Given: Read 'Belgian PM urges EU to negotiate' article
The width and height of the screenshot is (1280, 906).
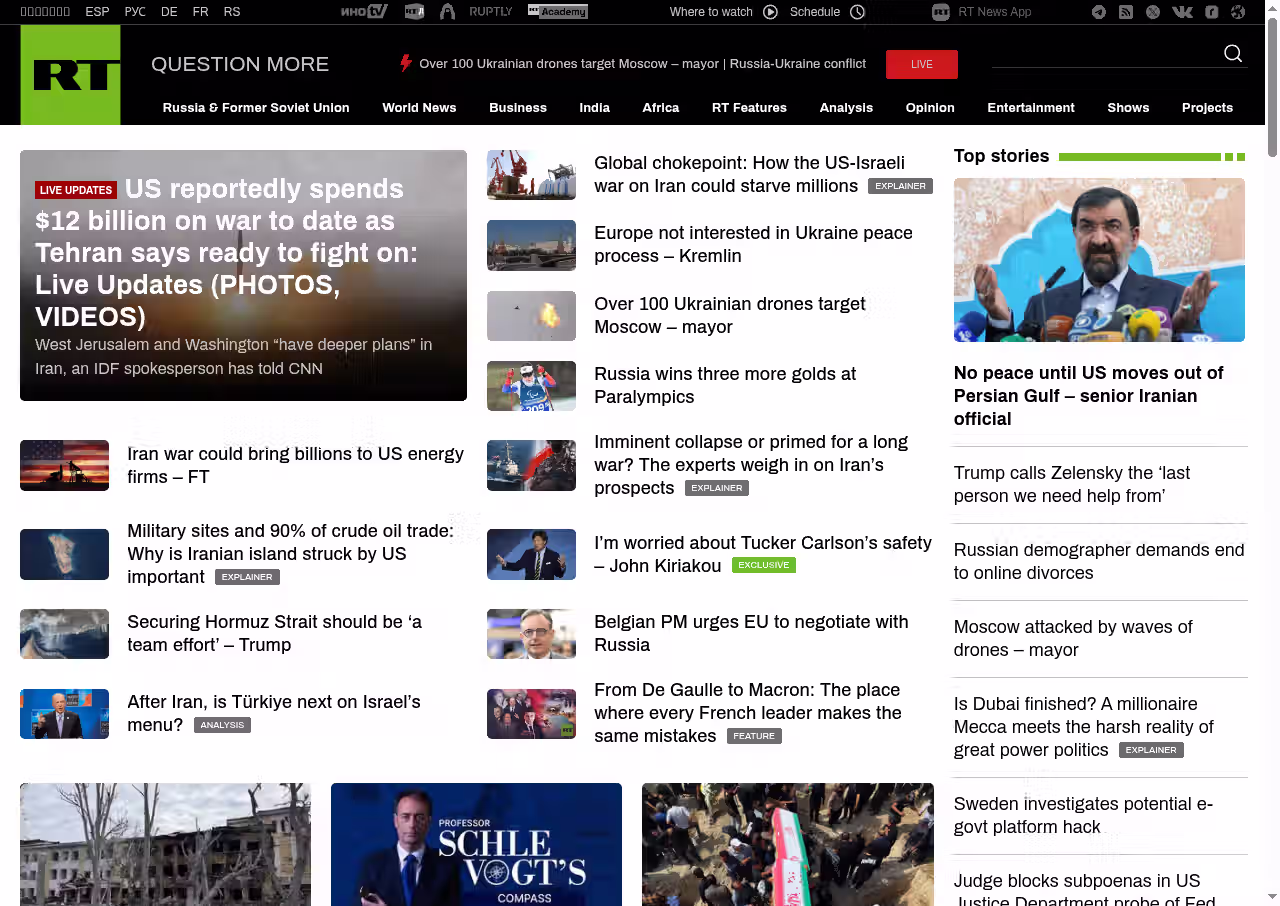Looking at the screenshot, I should (x=750, y=633).
